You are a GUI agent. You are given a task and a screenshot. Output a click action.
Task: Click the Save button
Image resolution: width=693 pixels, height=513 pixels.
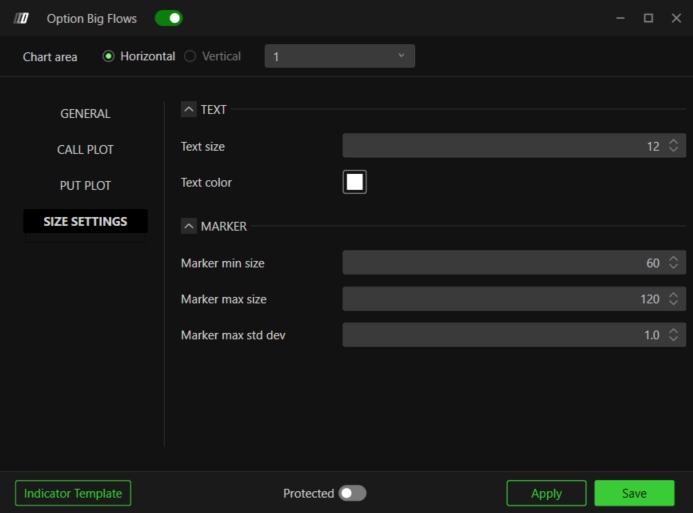634,493
